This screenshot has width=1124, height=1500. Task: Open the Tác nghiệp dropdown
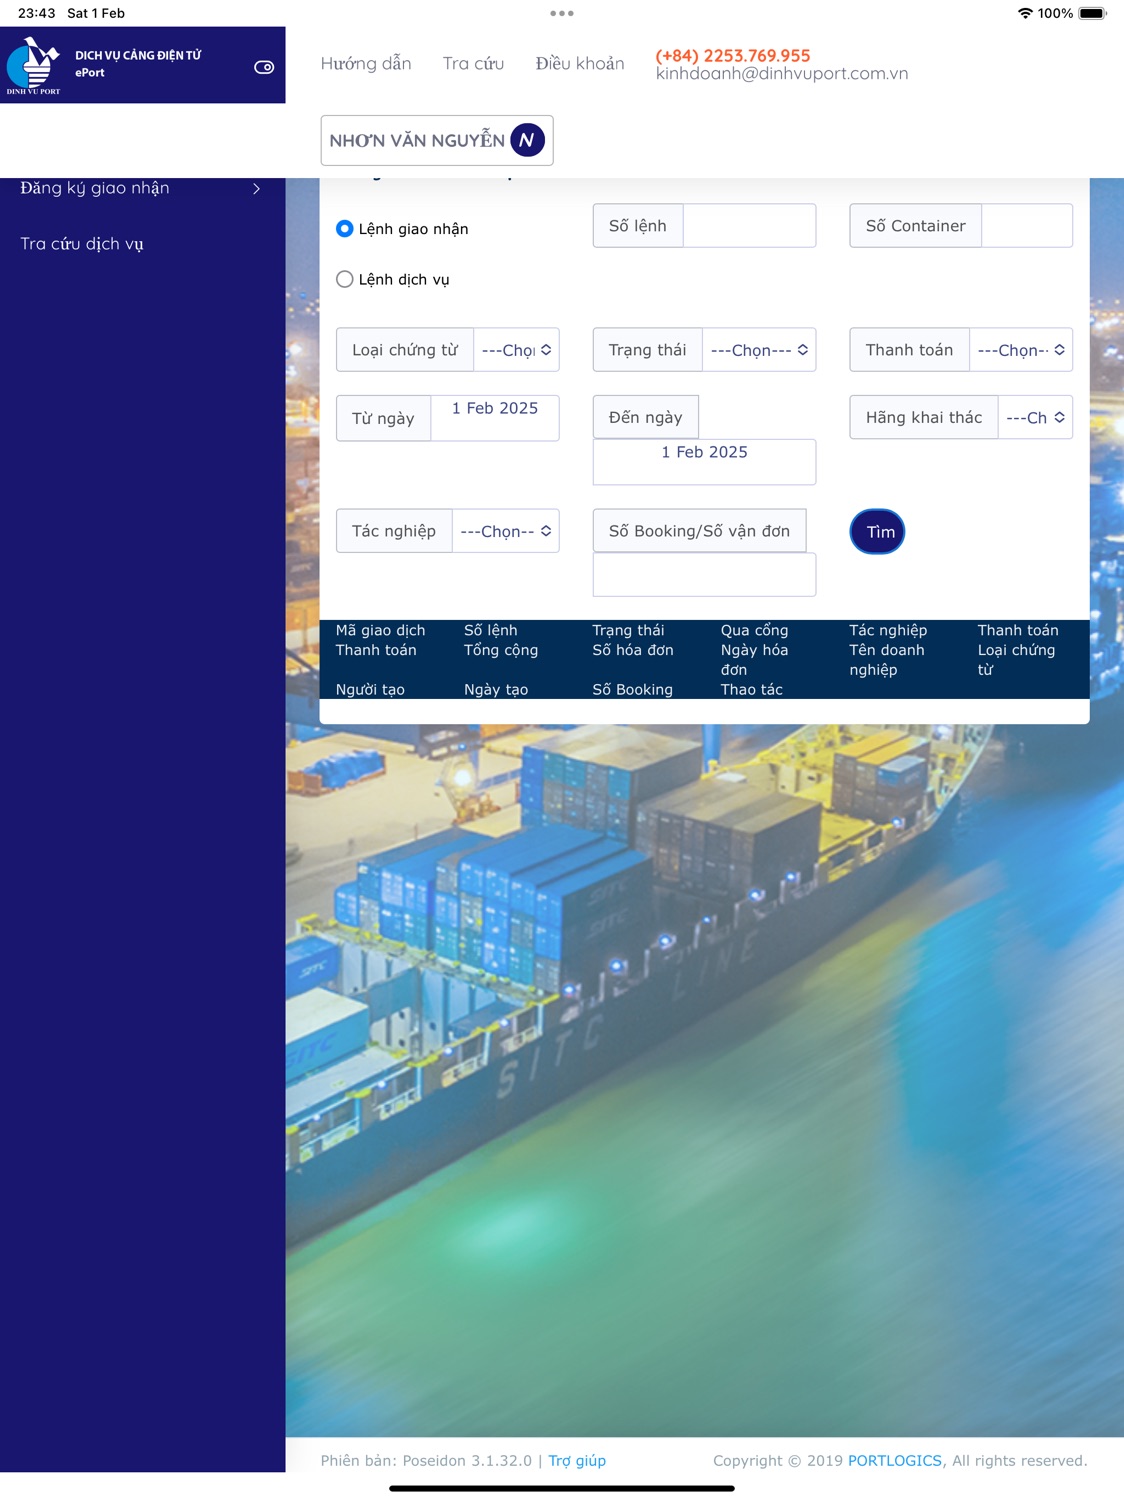pyautogui.click(x=505, y=531)
